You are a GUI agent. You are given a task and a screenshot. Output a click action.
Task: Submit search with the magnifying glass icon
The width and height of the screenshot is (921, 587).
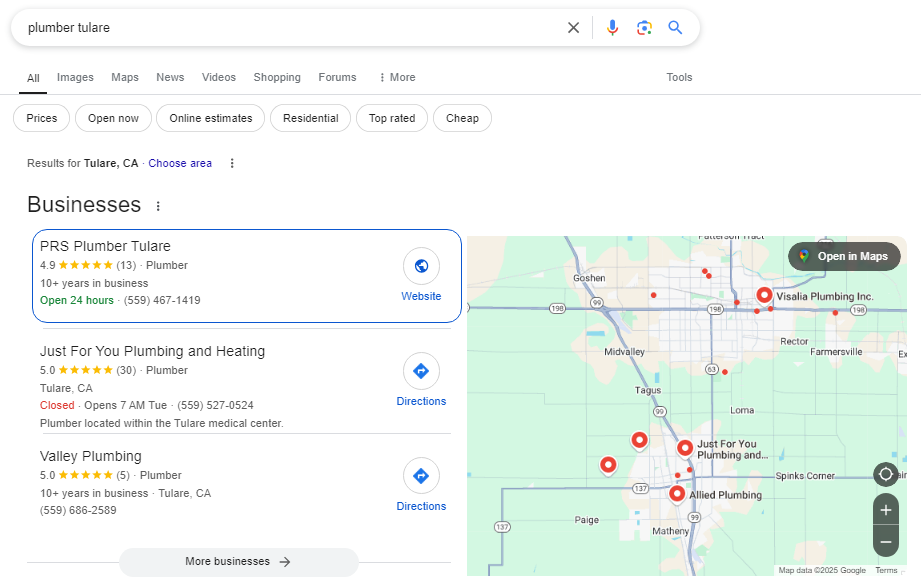point(675,28)
